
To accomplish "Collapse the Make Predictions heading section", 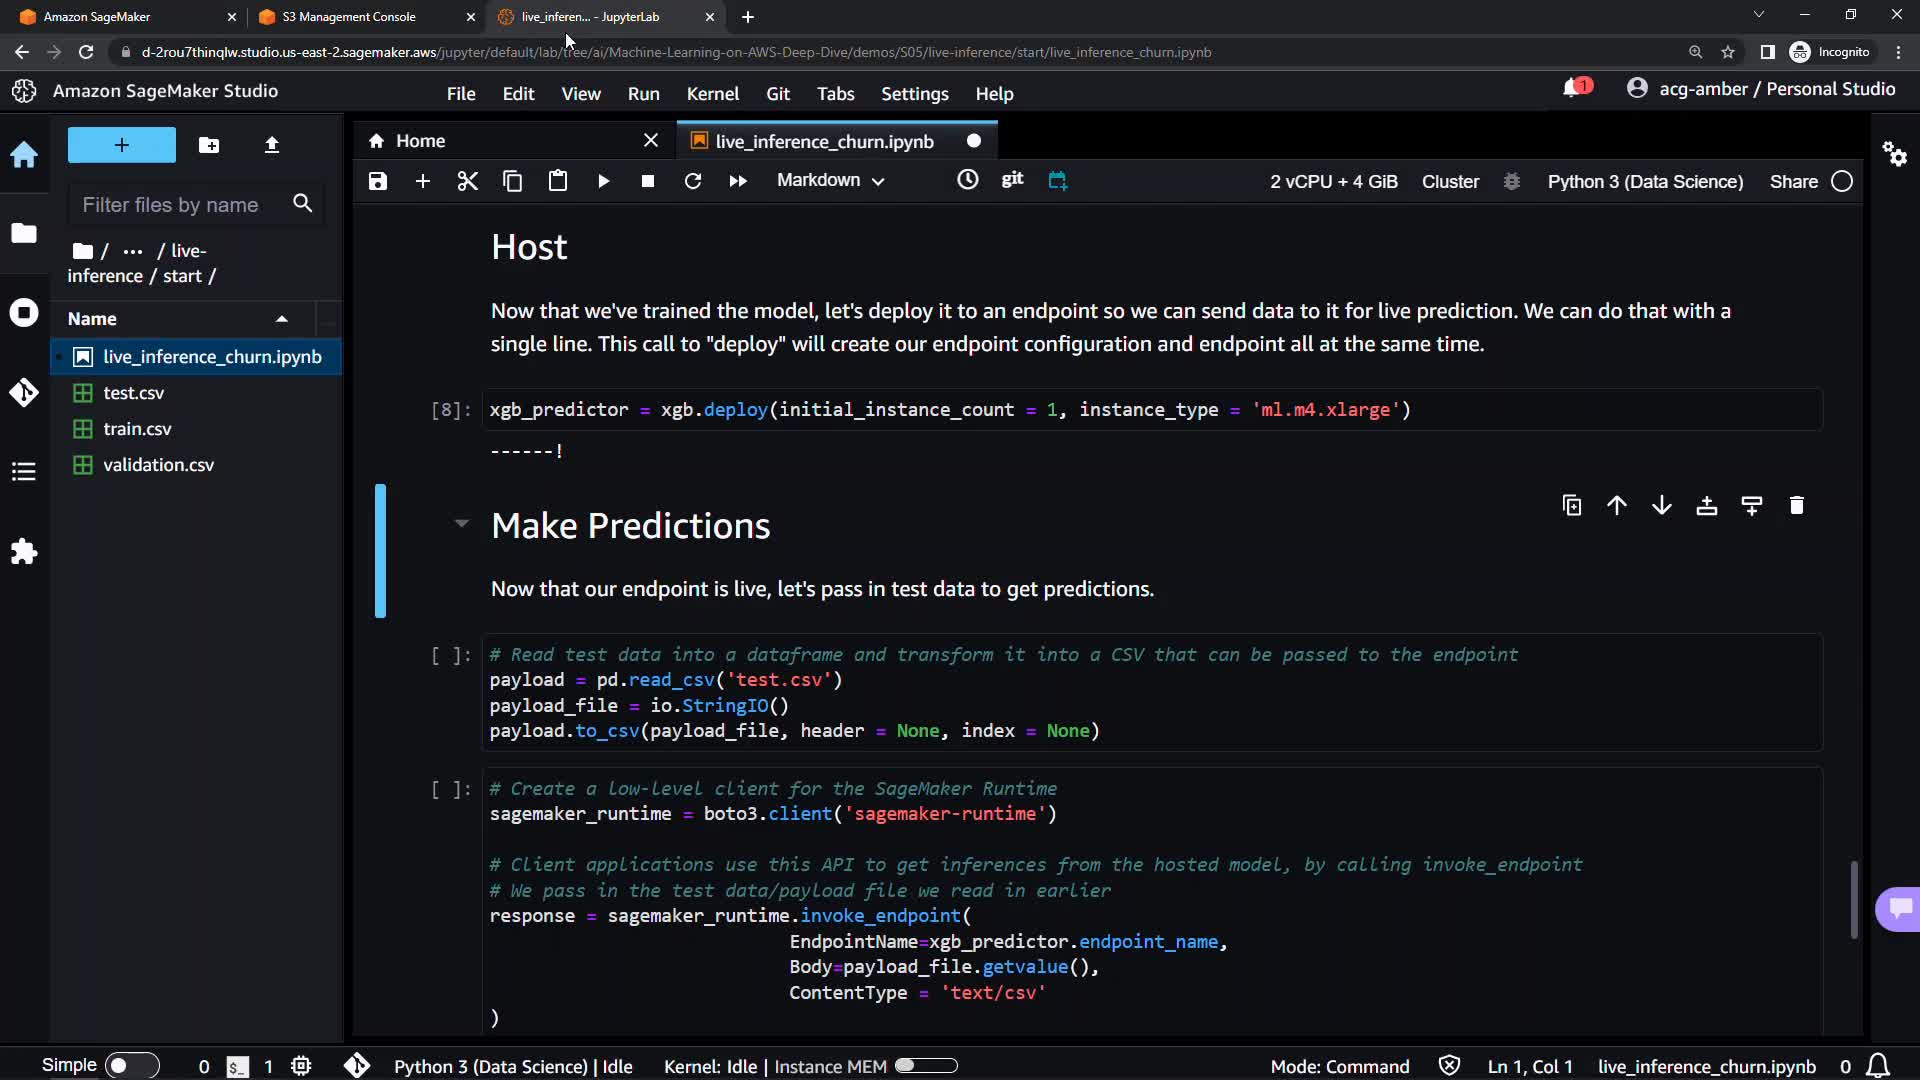I will 461,523.
